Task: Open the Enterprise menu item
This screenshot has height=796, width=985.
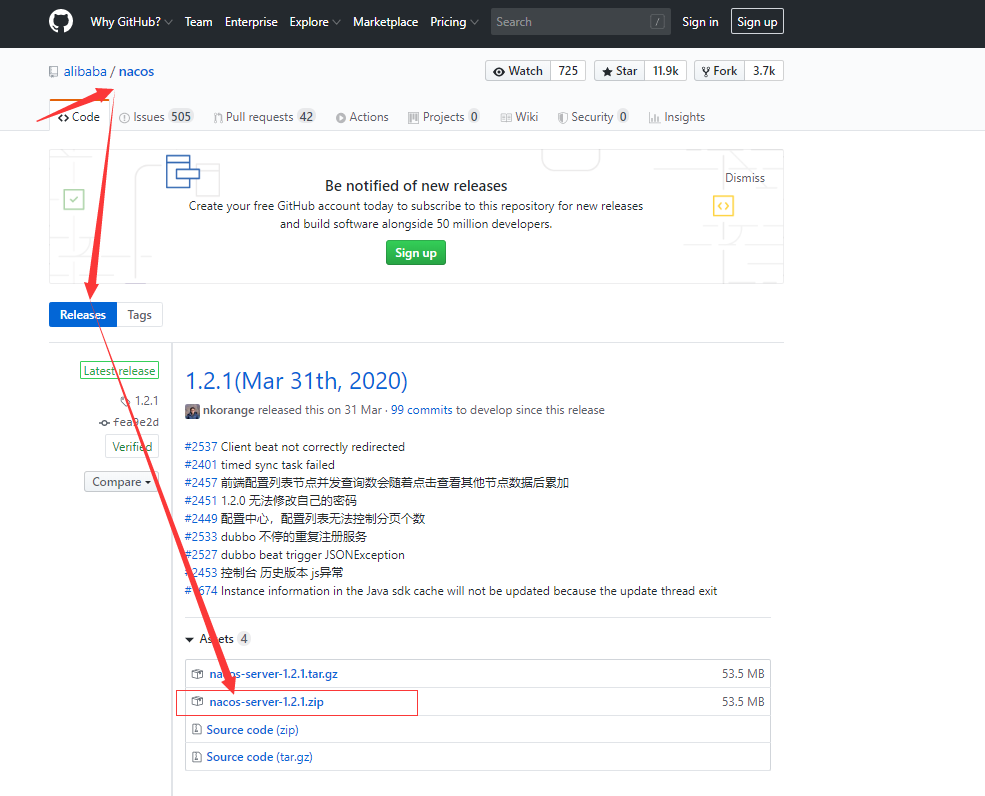Action: [x=251, y=22]
